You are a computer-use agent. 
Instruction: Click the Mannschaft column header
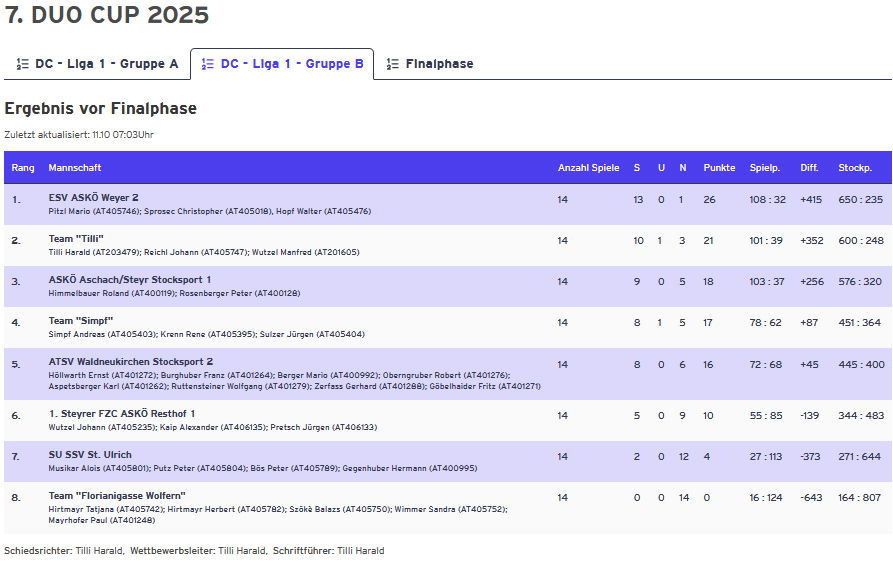[75, 168]
